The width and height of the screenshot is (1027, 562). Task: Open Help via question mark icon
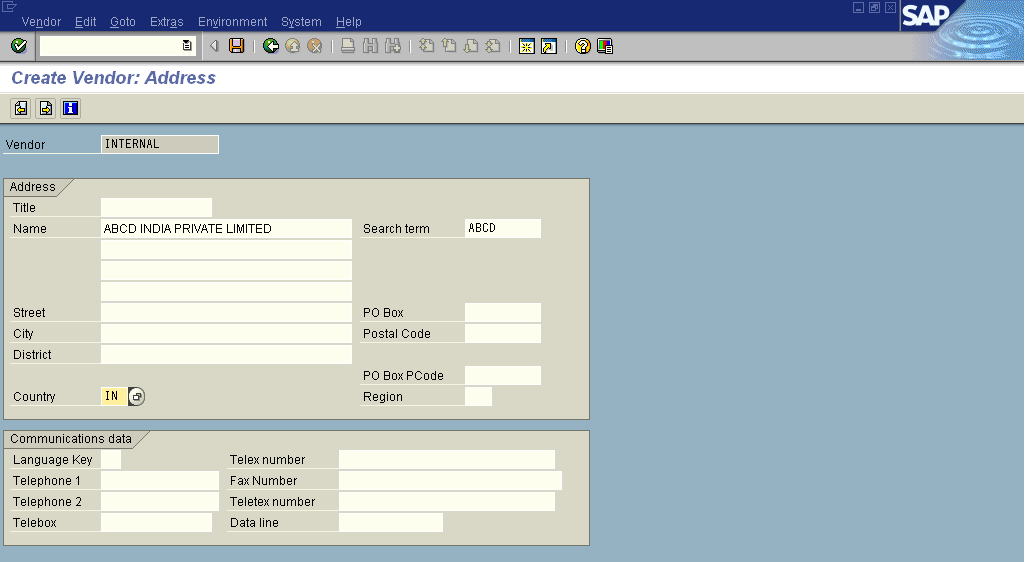582,46
